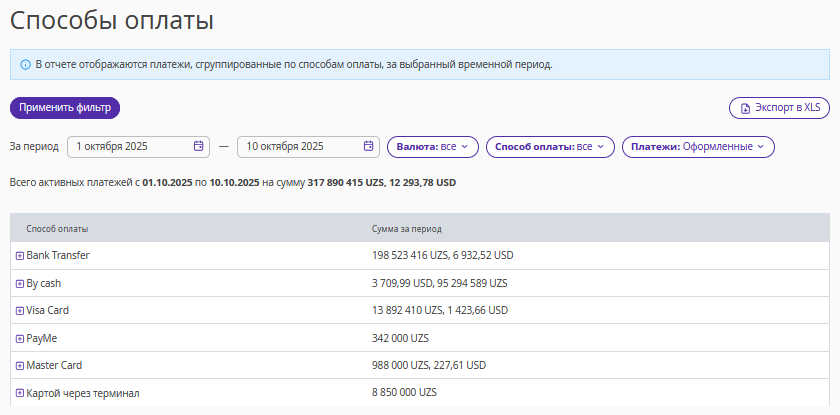The height and width of the screenshot is (415, 840).
Task: Click the Сумма за период column header
Action: pyautogui.click(x=406, y=229)
